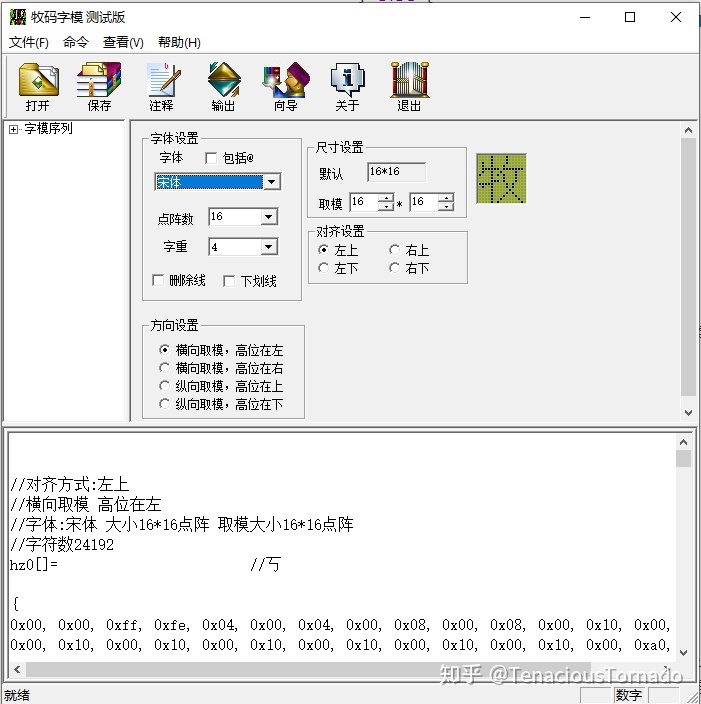Click the 就绪 status bar text

tap(17, 695)
